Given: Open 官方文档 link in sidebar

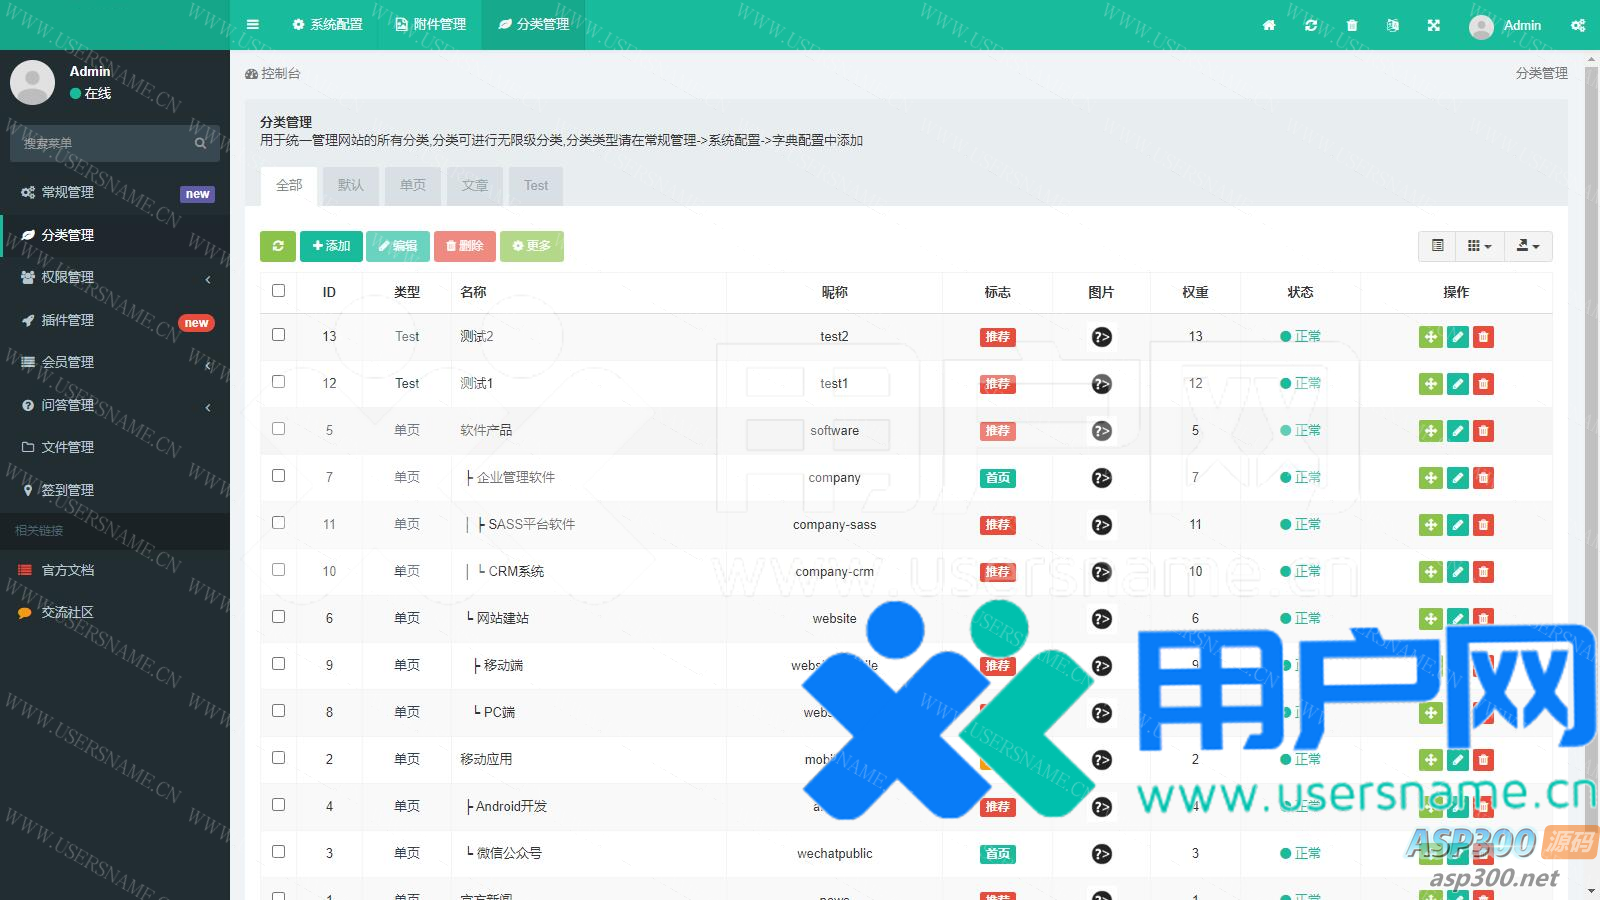Looking at the screenshot, I should (x=115, y=570).
